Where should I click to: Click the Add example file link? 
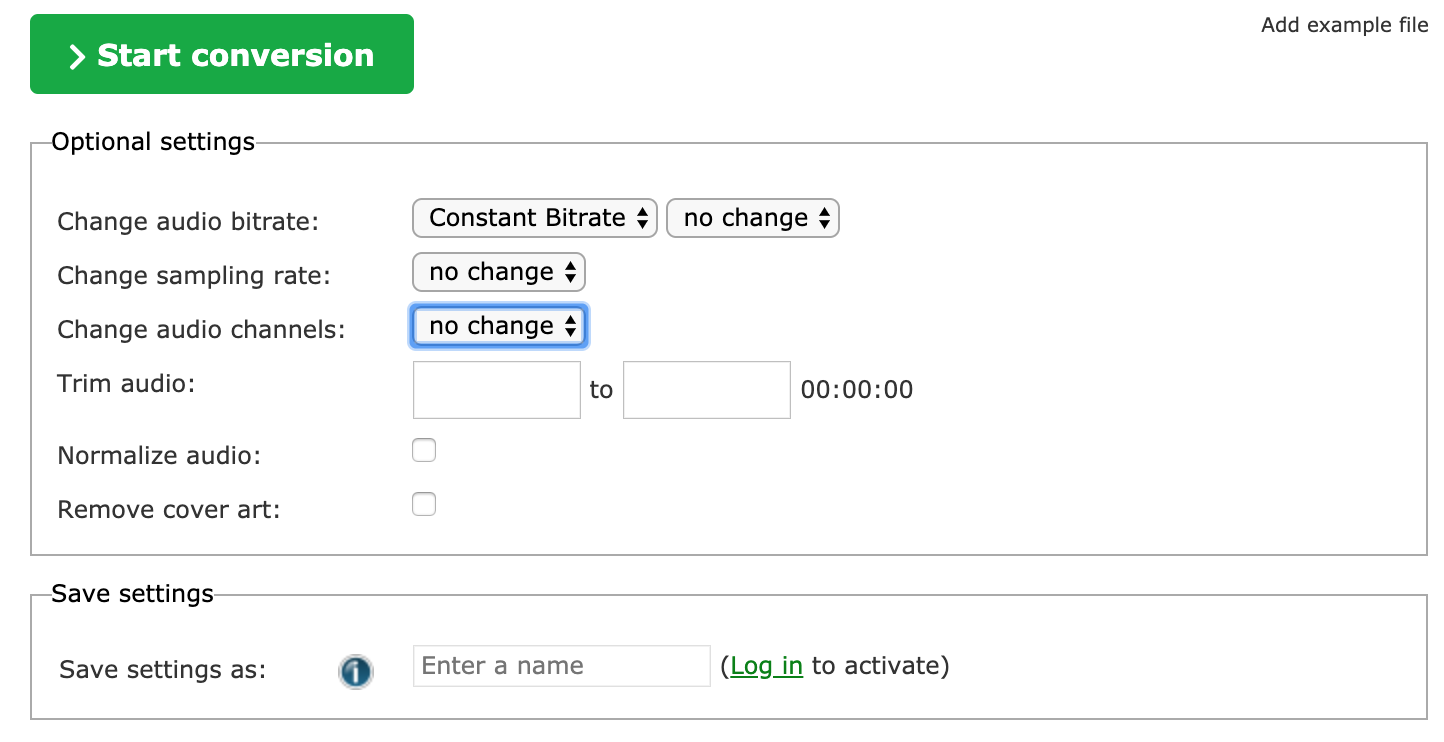click(x=1344, y=25)
